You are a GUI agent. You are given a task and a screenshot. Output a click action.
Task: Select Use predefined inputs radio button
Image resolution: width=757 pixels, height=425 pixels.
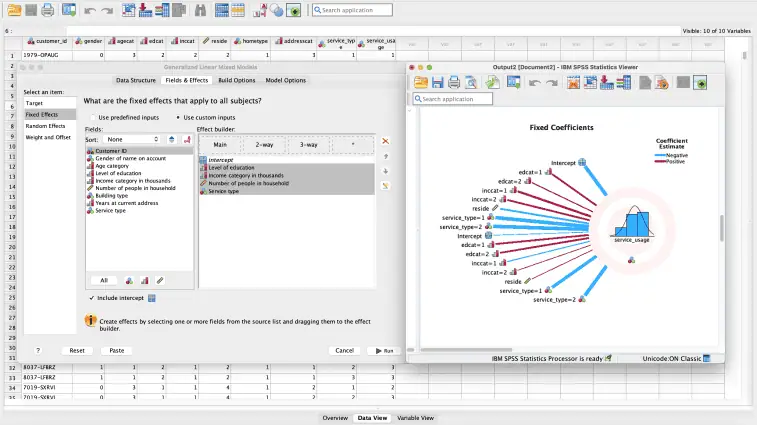[x=93, y=117]
